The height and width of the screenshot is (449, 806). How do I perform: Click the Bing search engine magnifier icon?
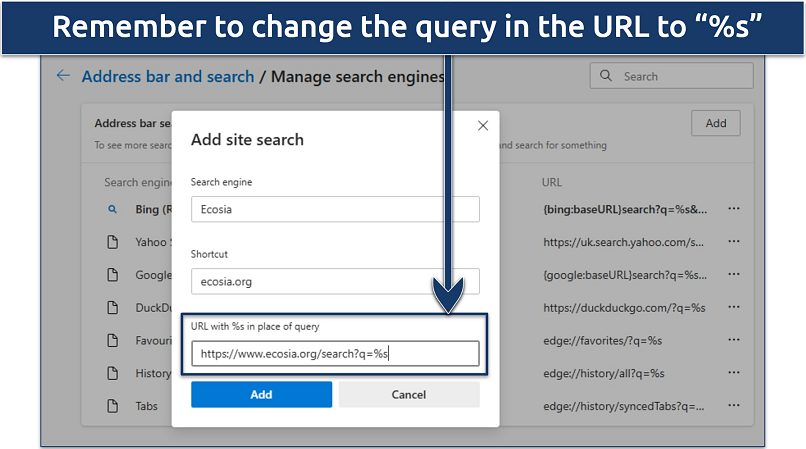pos(112,210)
